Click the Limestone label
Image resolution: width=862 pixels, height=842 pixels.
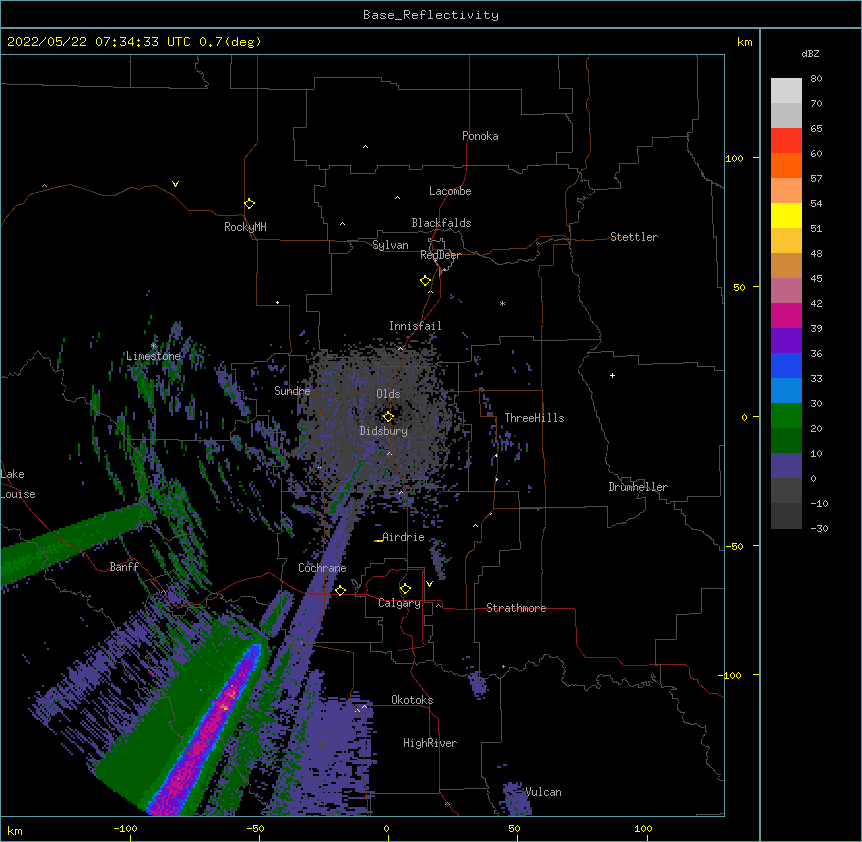(153, 356)
